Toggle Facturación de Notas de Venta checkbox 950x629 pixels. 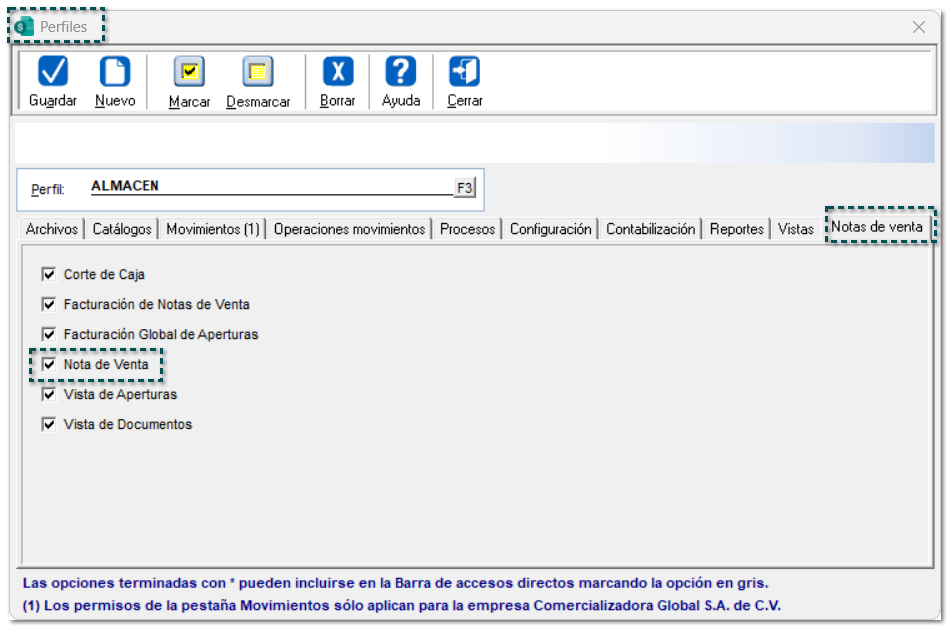[49, 304]
